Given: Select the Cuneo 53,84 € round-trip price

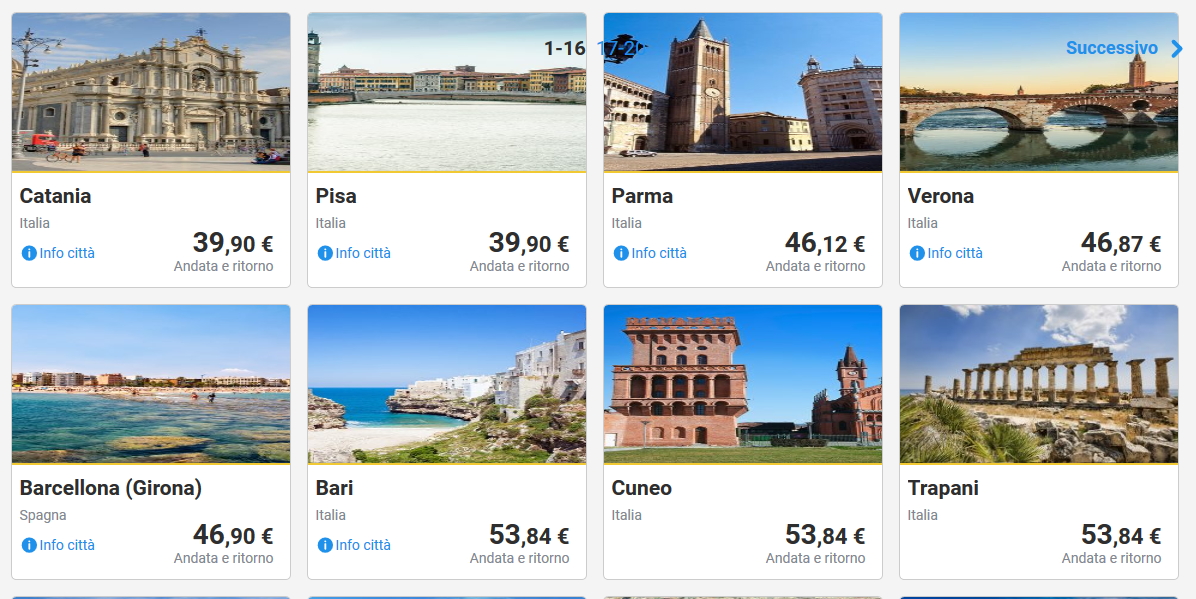Looking at the screenshot, I should click(x=825, y=536).
